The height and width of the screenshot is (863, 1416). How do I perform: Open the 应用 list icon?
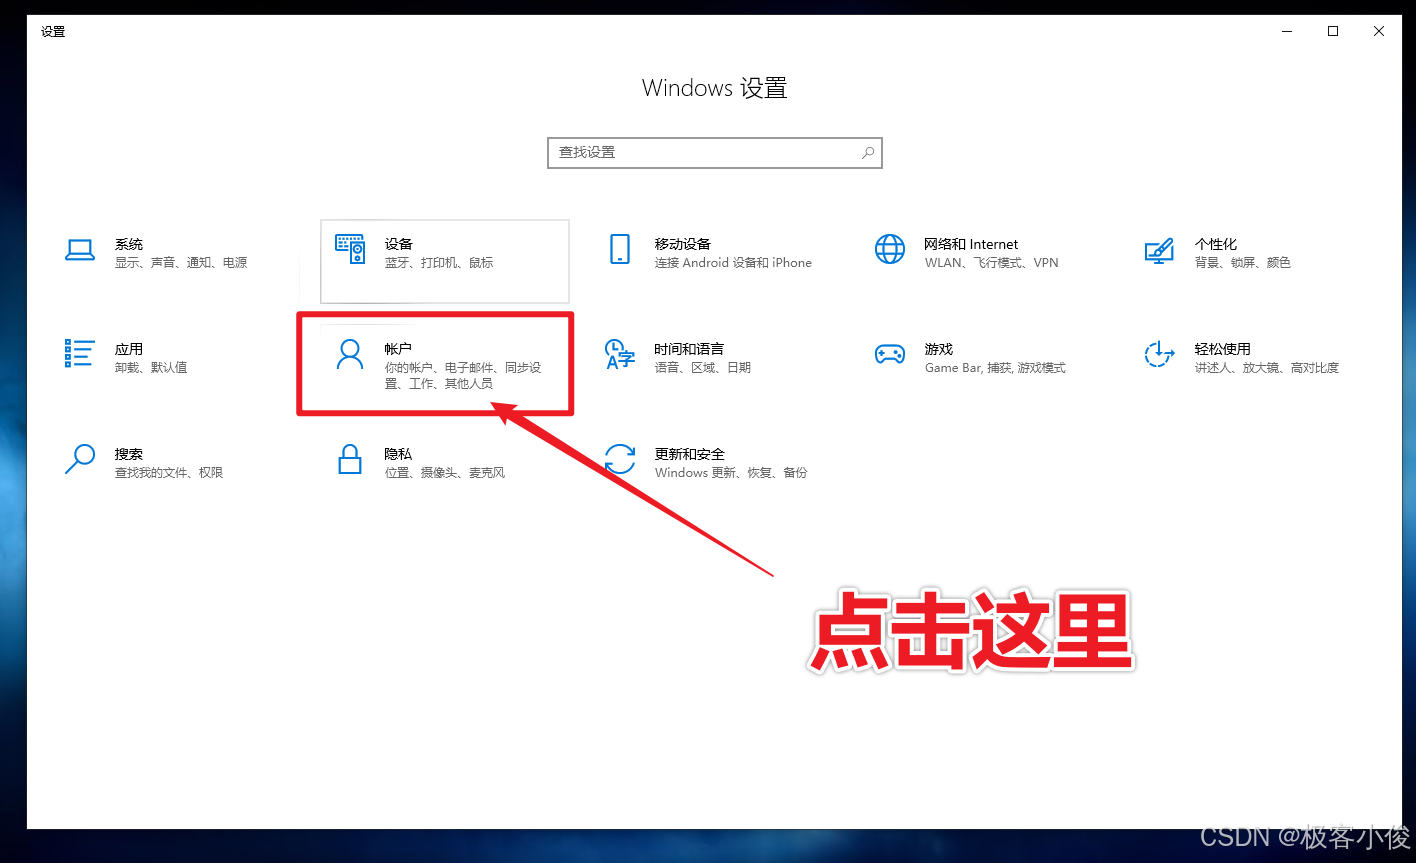[x=80, y=354]
